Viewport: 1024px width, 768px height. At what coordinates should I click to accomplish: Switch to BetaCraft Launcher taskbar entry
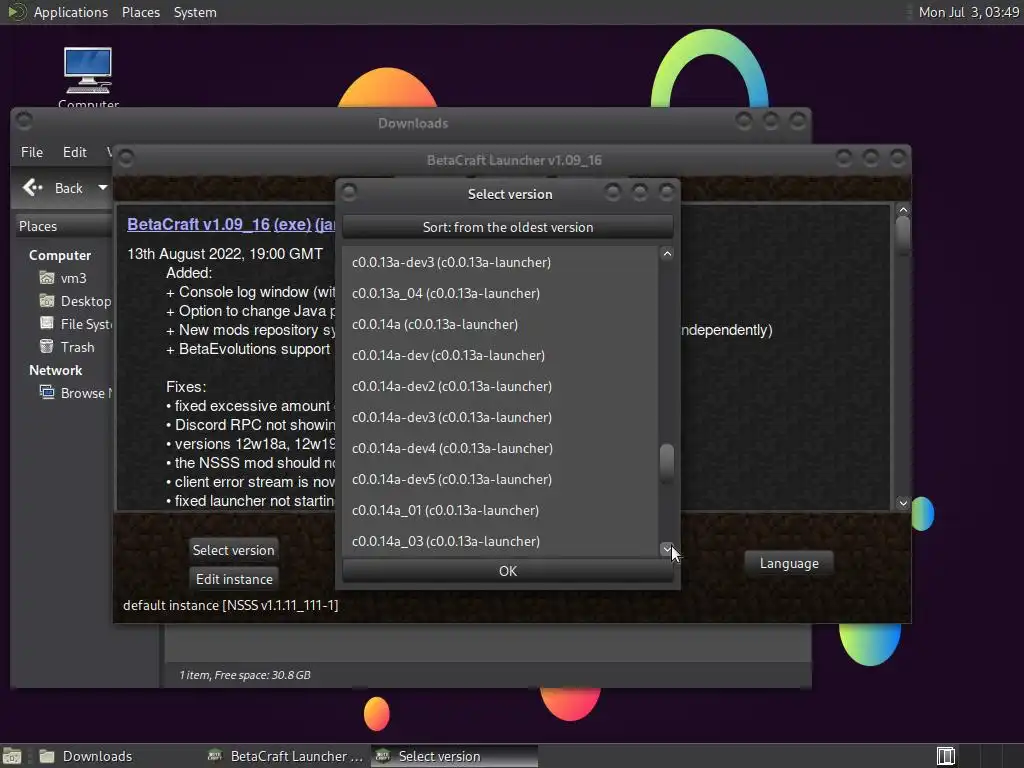(x=285, y=756)
